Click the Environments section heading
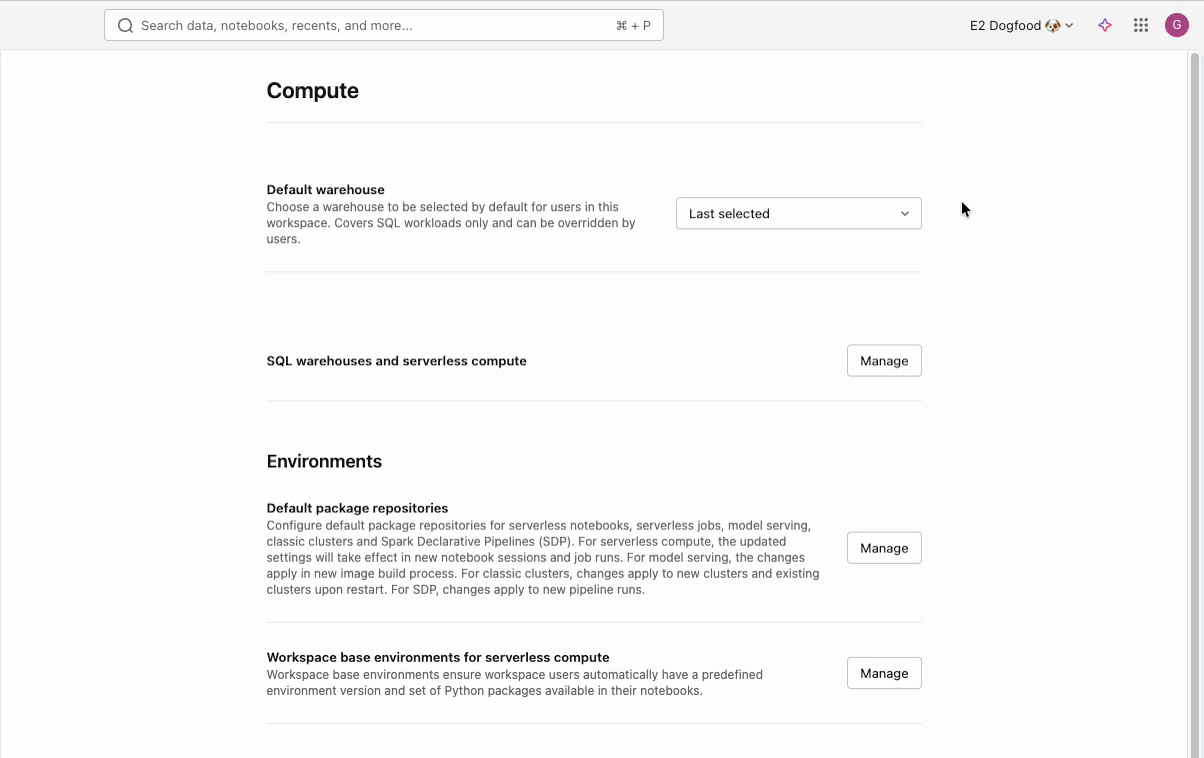 pos(324,461)
